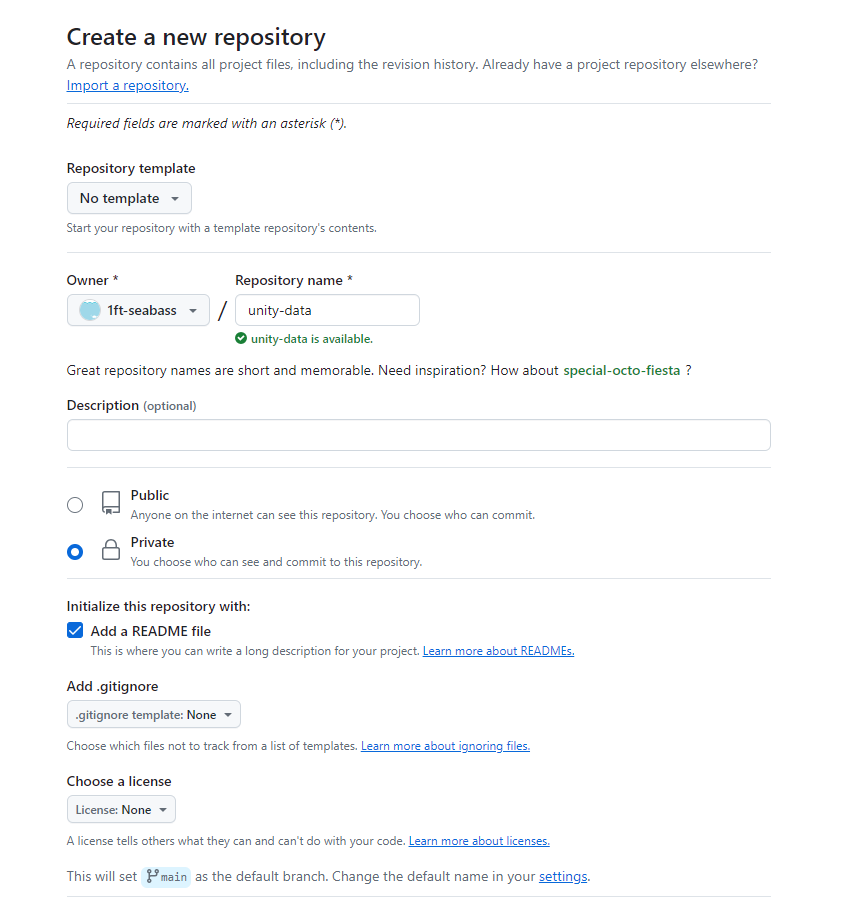Expand the Owner 1ft-seabass dropdown
Viewport: 865px width, 907px height.
coord(138,310)
